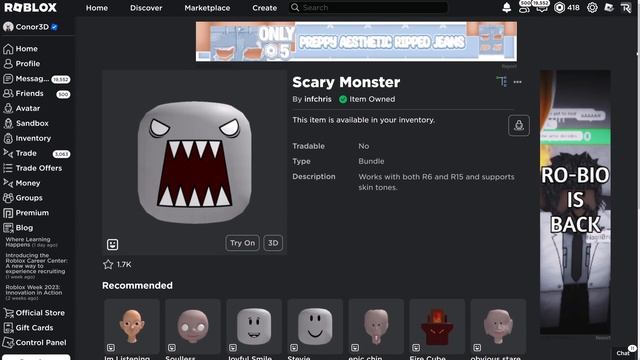
Task: Click the Search input field
Action: (368, 7)
